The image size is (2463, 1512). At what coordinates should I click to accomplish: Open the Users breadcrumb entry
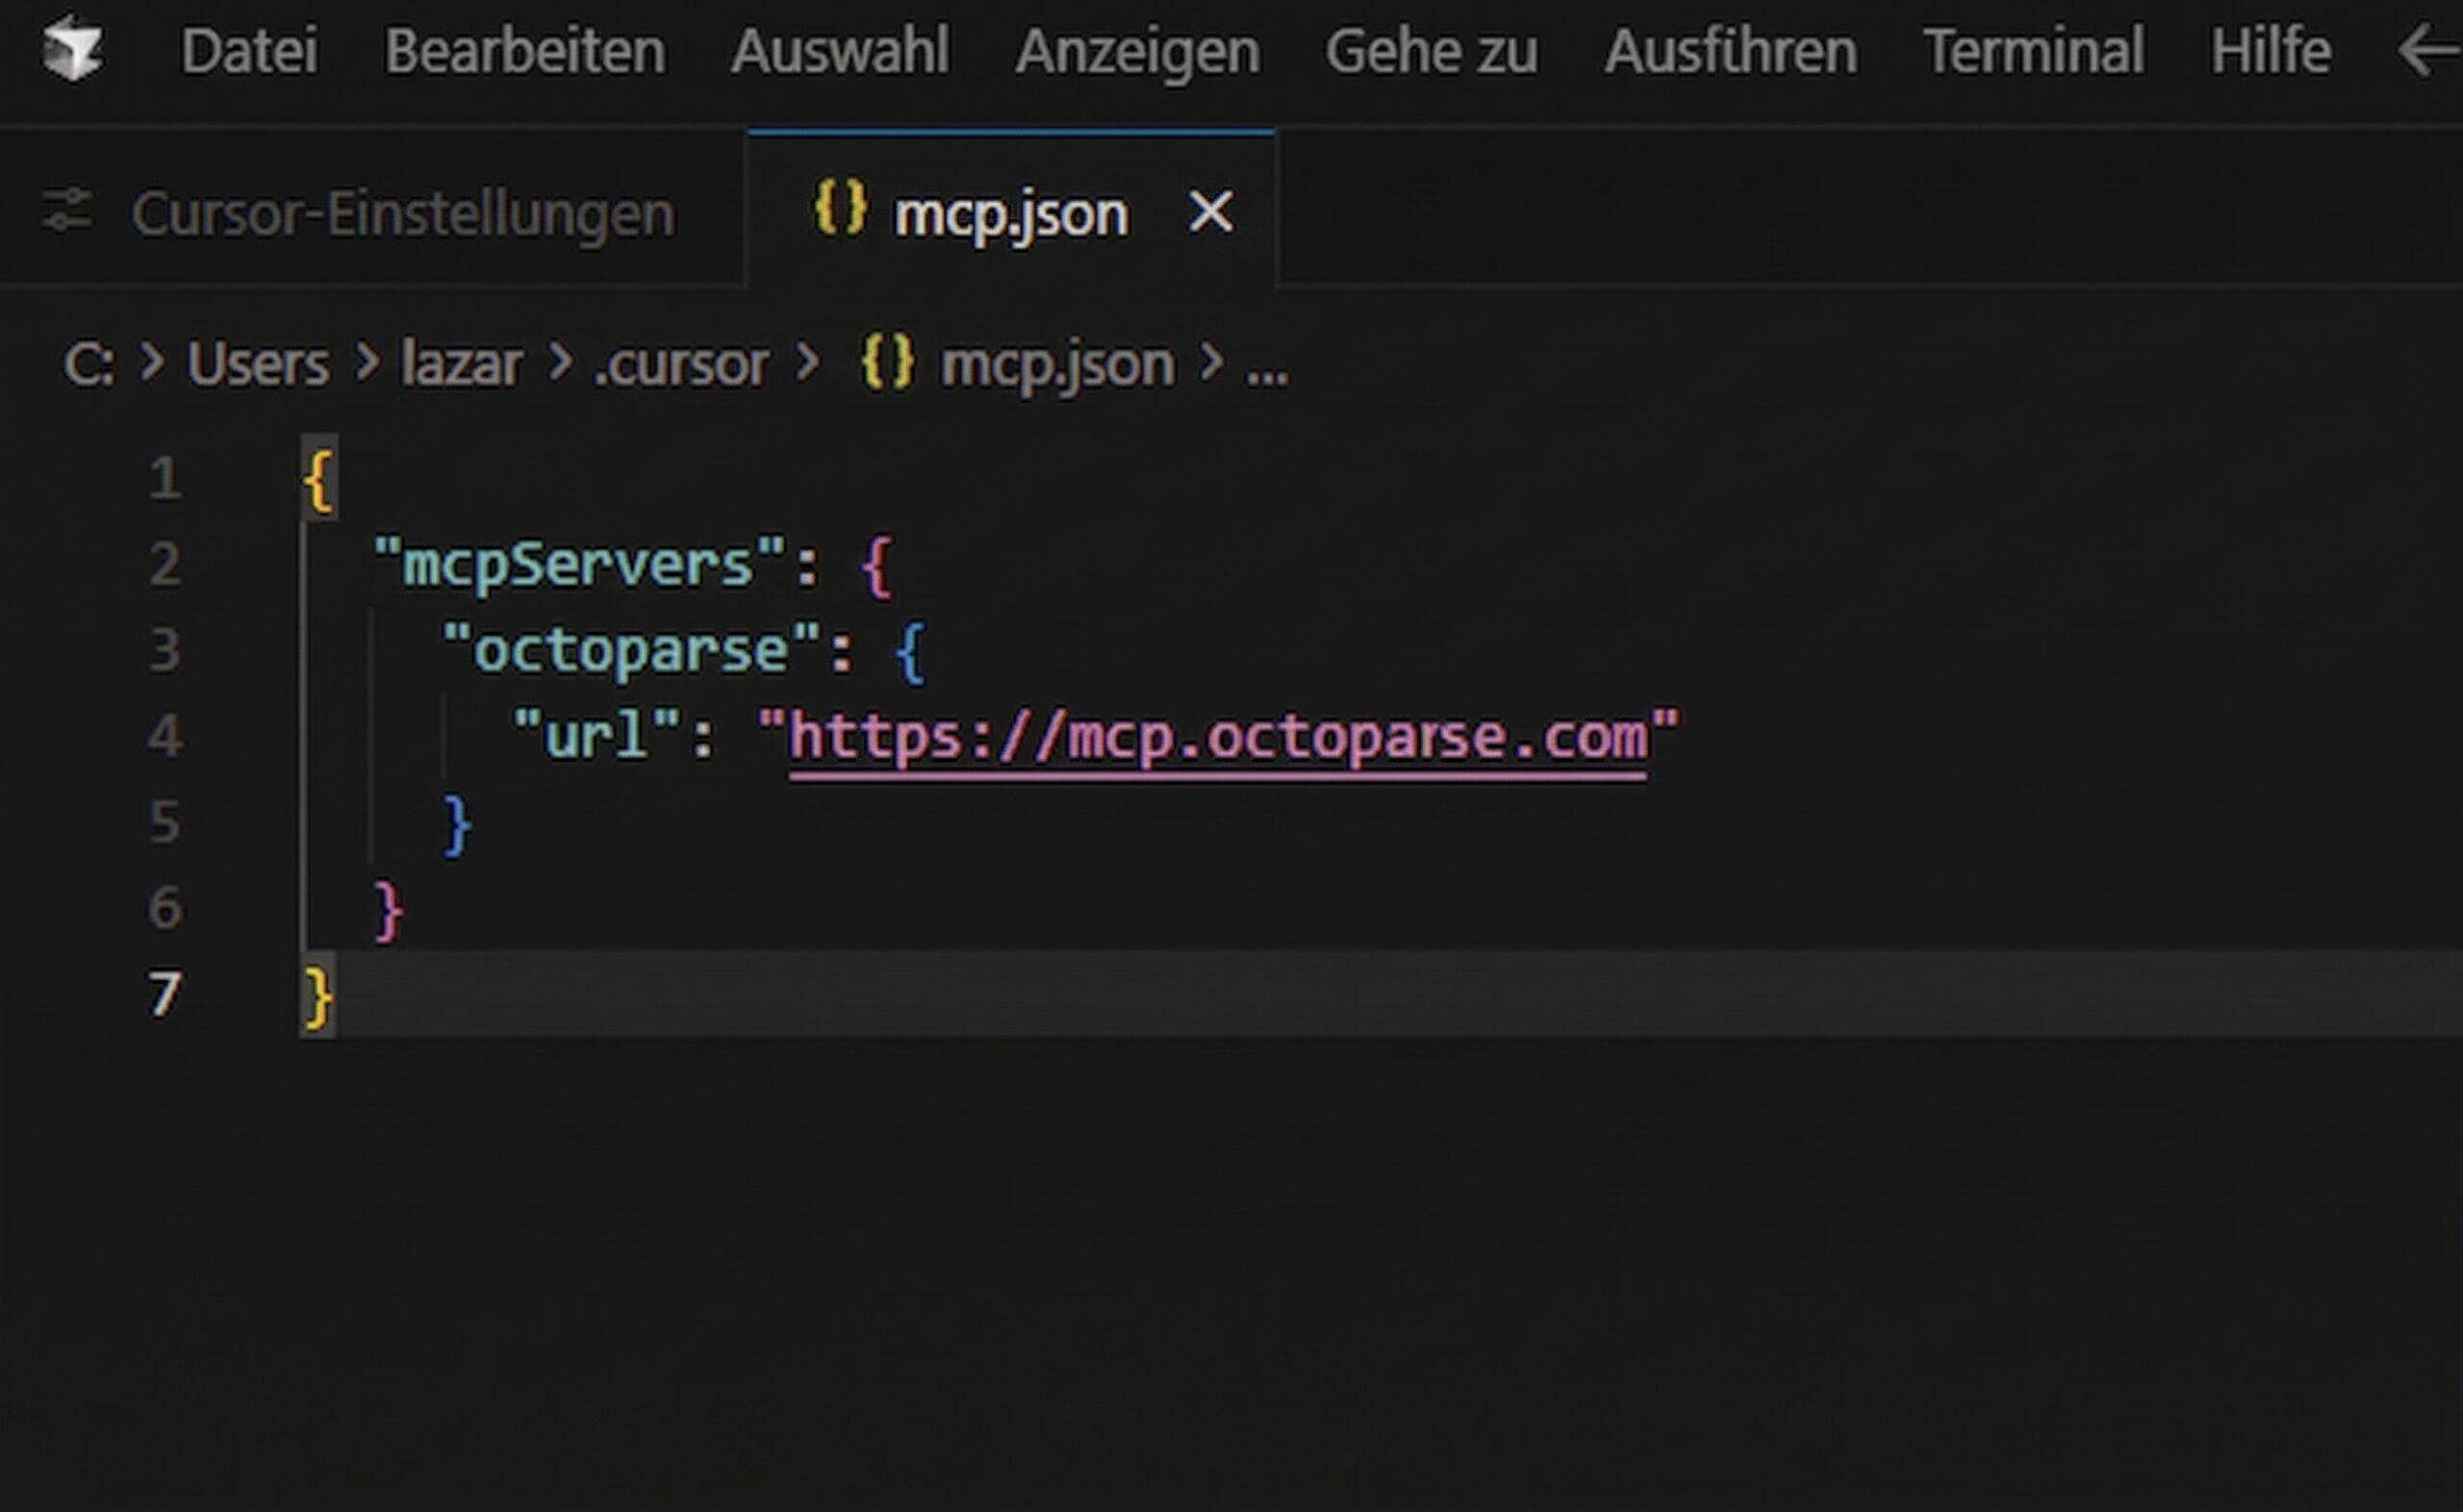point(258,363)
